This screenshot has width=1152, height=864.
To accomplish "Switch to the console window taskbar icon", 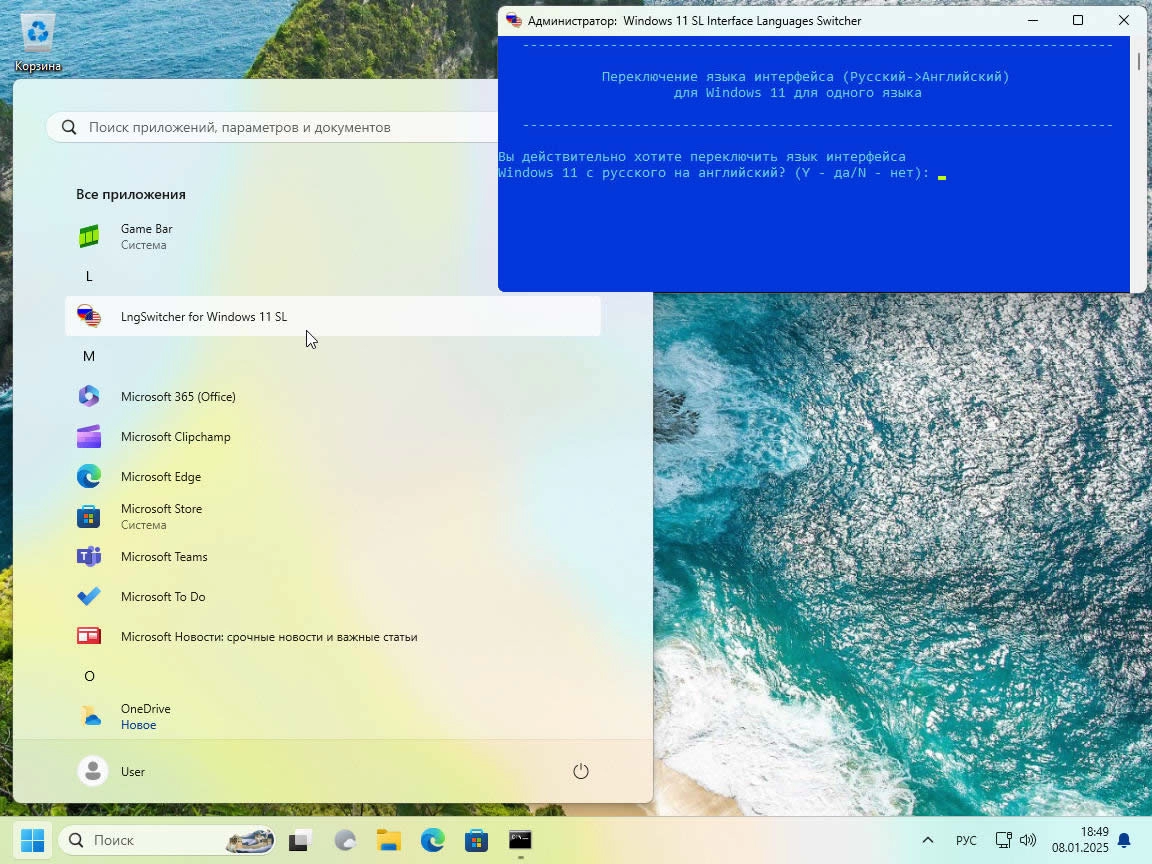I will (x=520, y=840).
